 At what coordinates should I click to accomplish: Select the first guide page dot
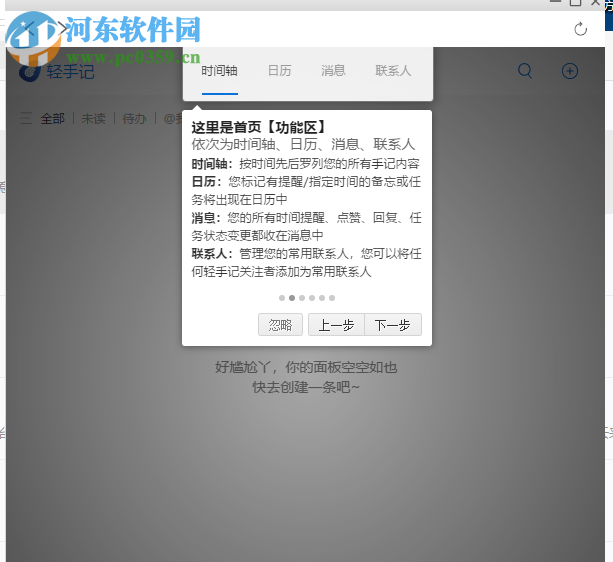282,298
